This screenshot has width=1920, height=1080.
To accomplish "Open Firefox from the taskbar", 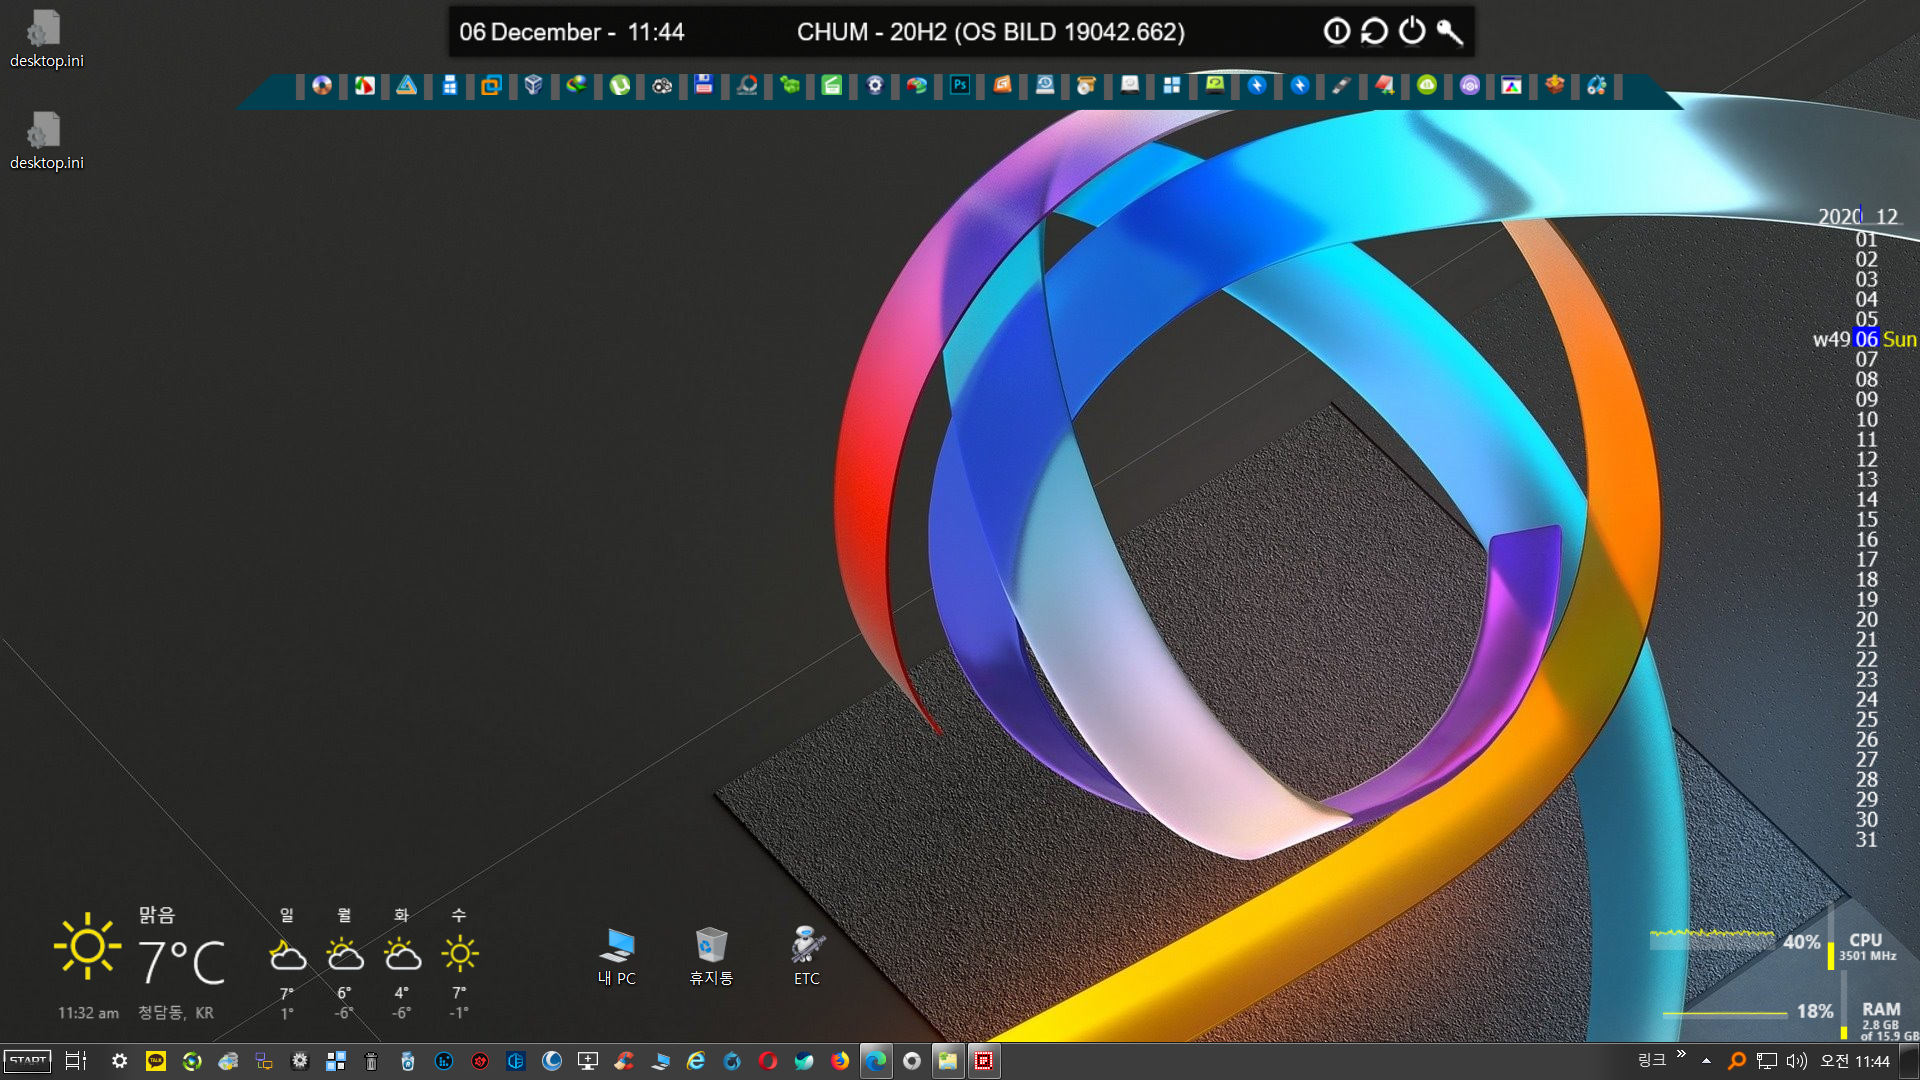I will pyautogui.click(x=840, y=1061).
